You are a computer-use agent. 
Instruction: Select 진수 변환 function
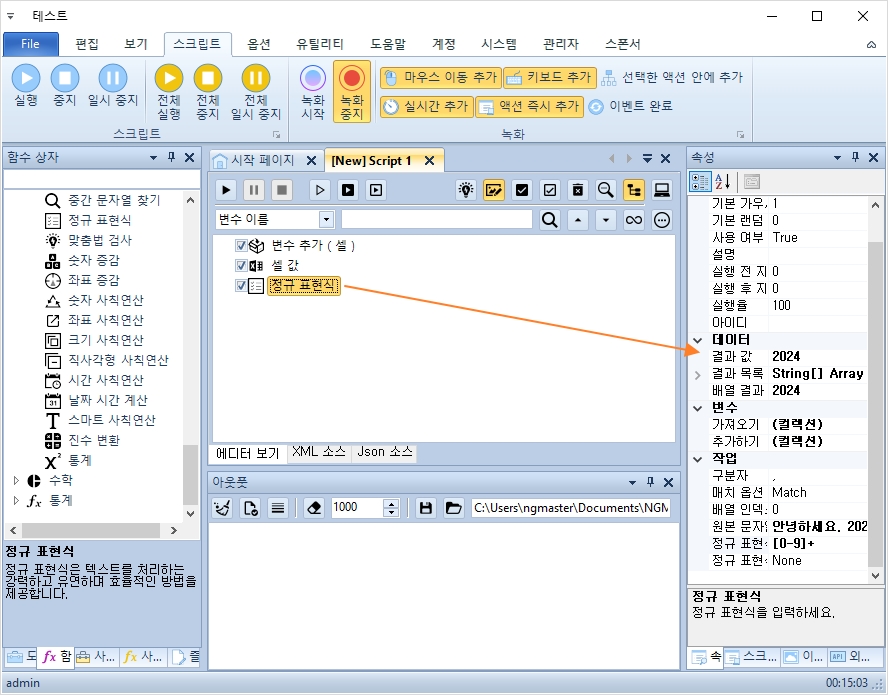tap(94, 440)
